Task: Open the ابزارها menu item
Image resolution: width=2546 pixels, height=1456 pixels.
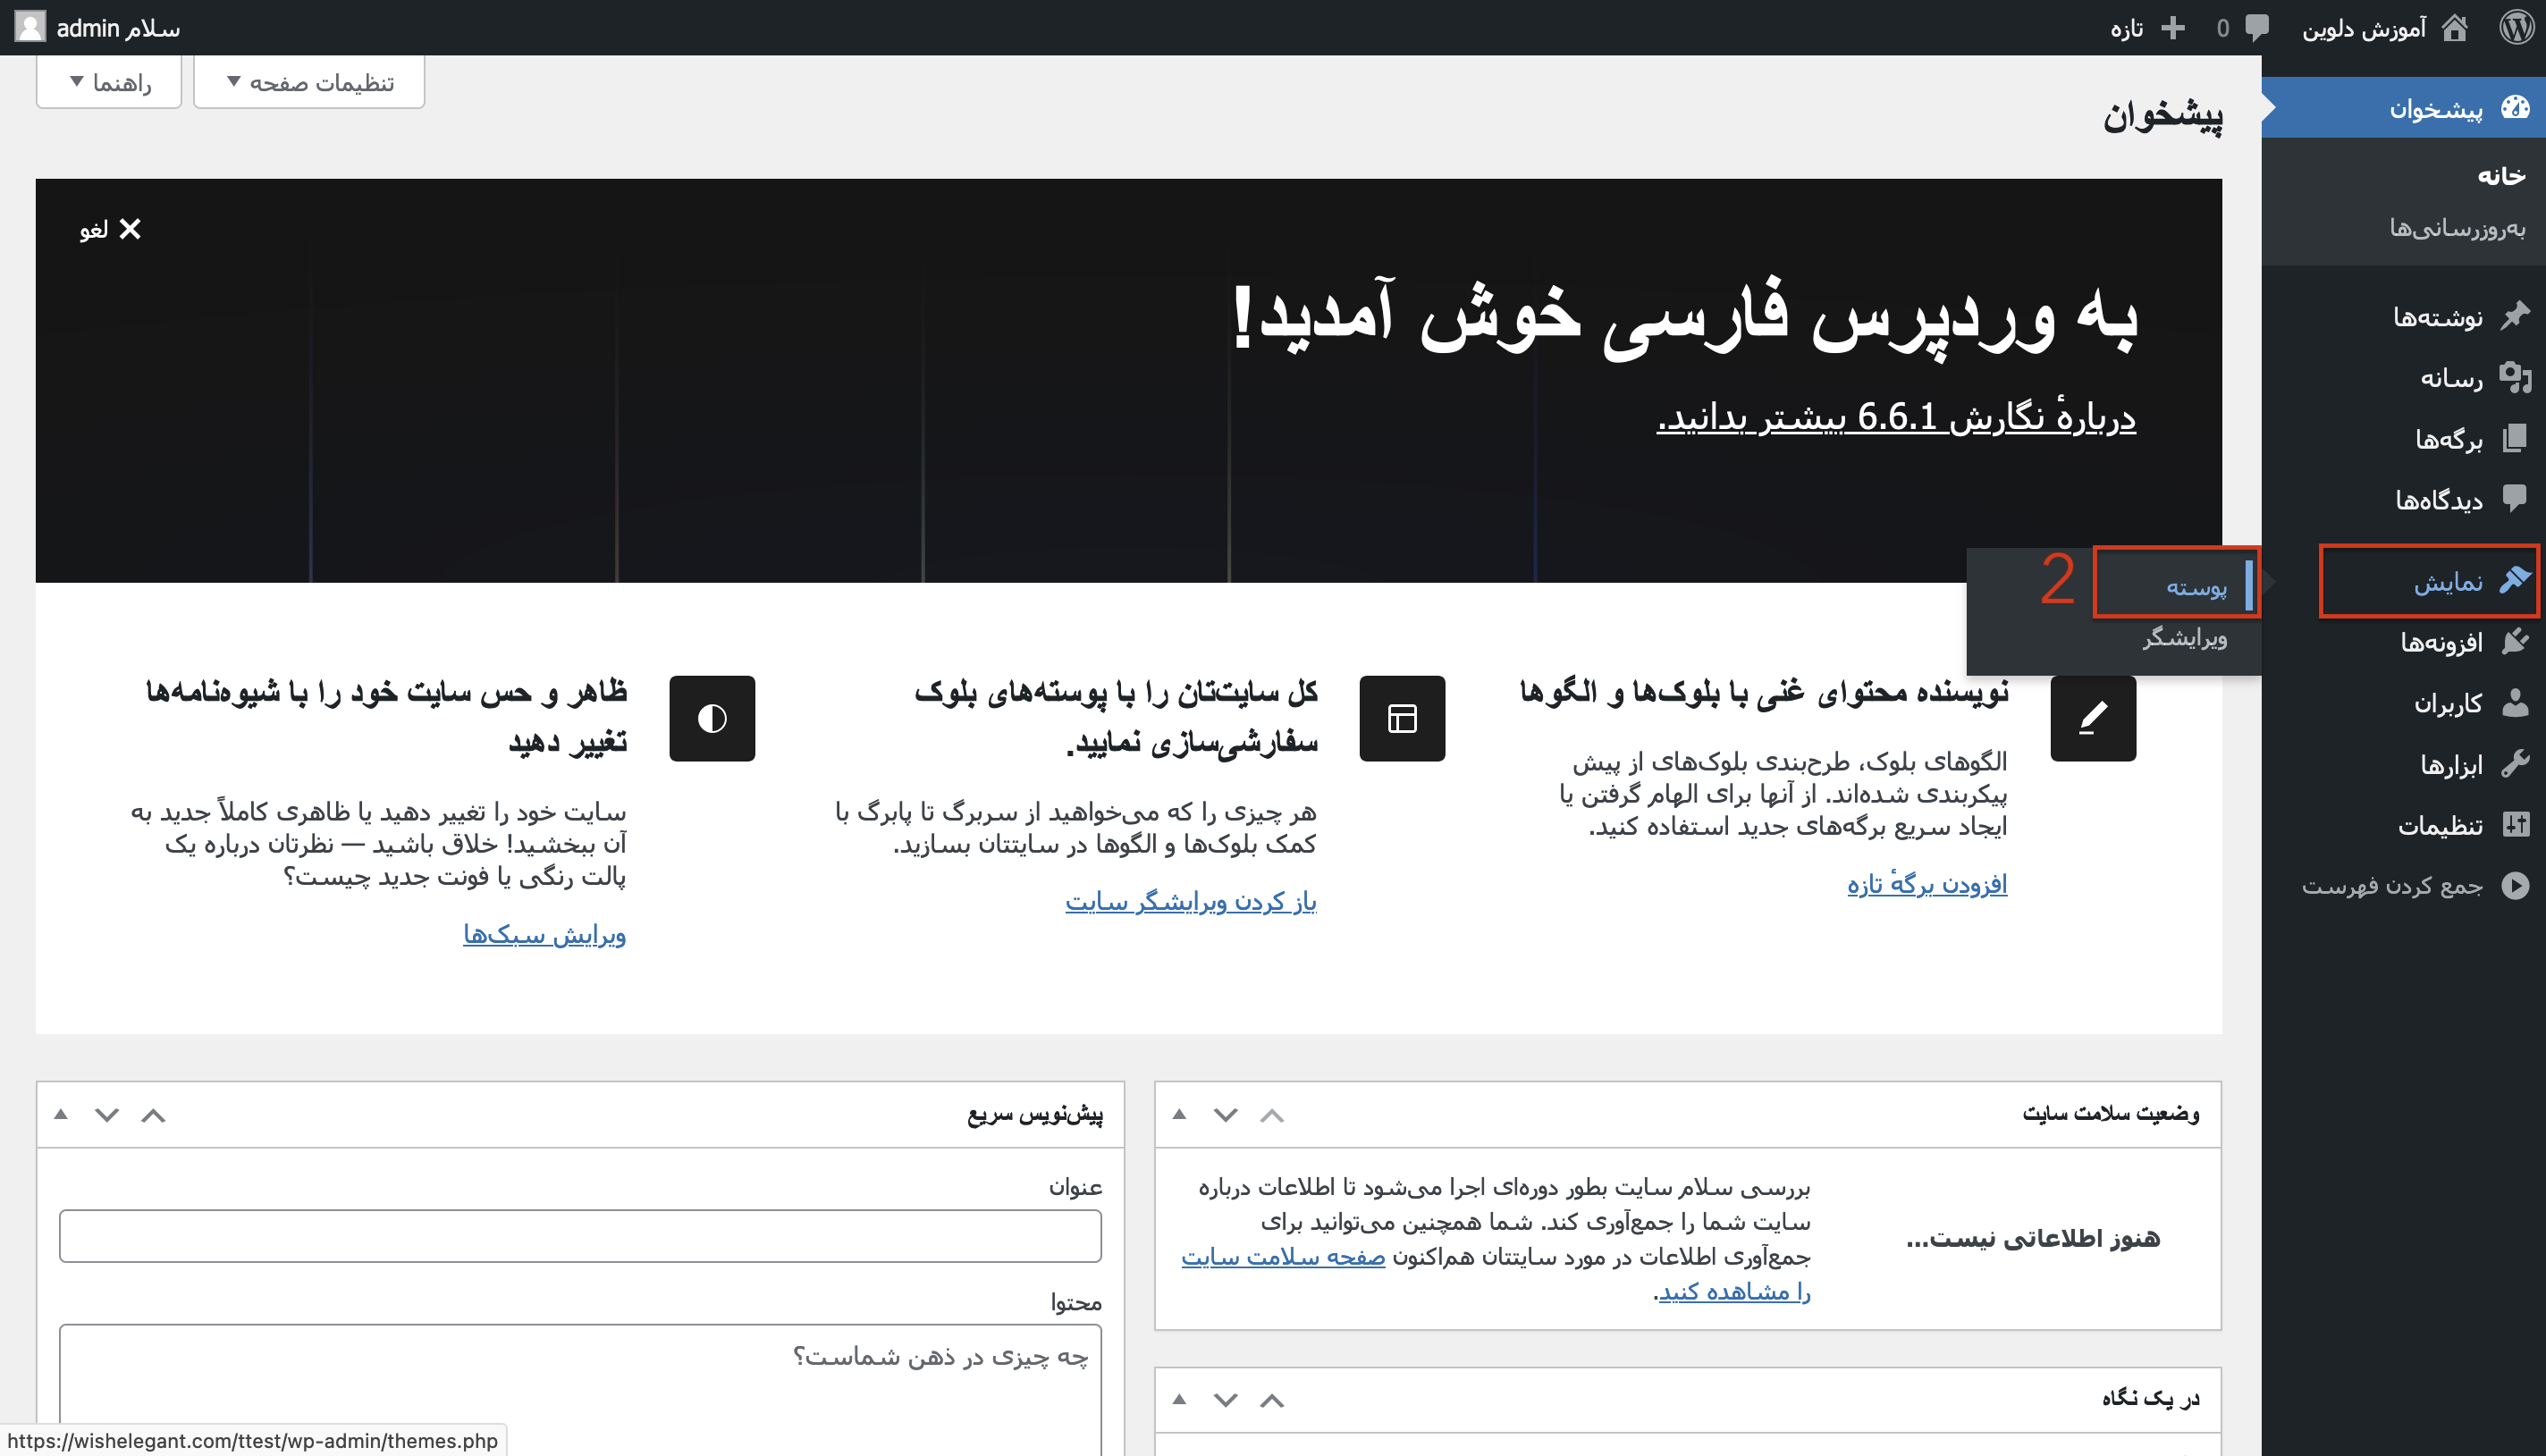Action: [x=2404, y=764]
